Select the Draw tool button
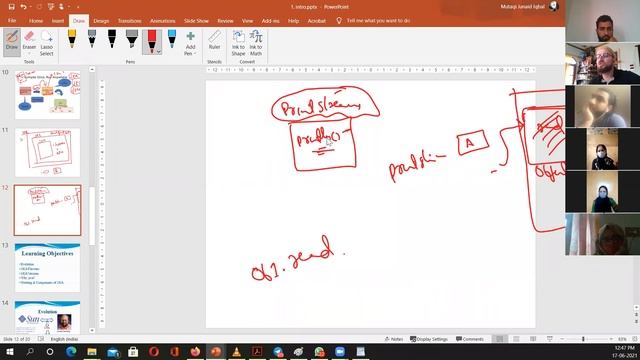Screen dimensions: 640x360 [12, 42]
